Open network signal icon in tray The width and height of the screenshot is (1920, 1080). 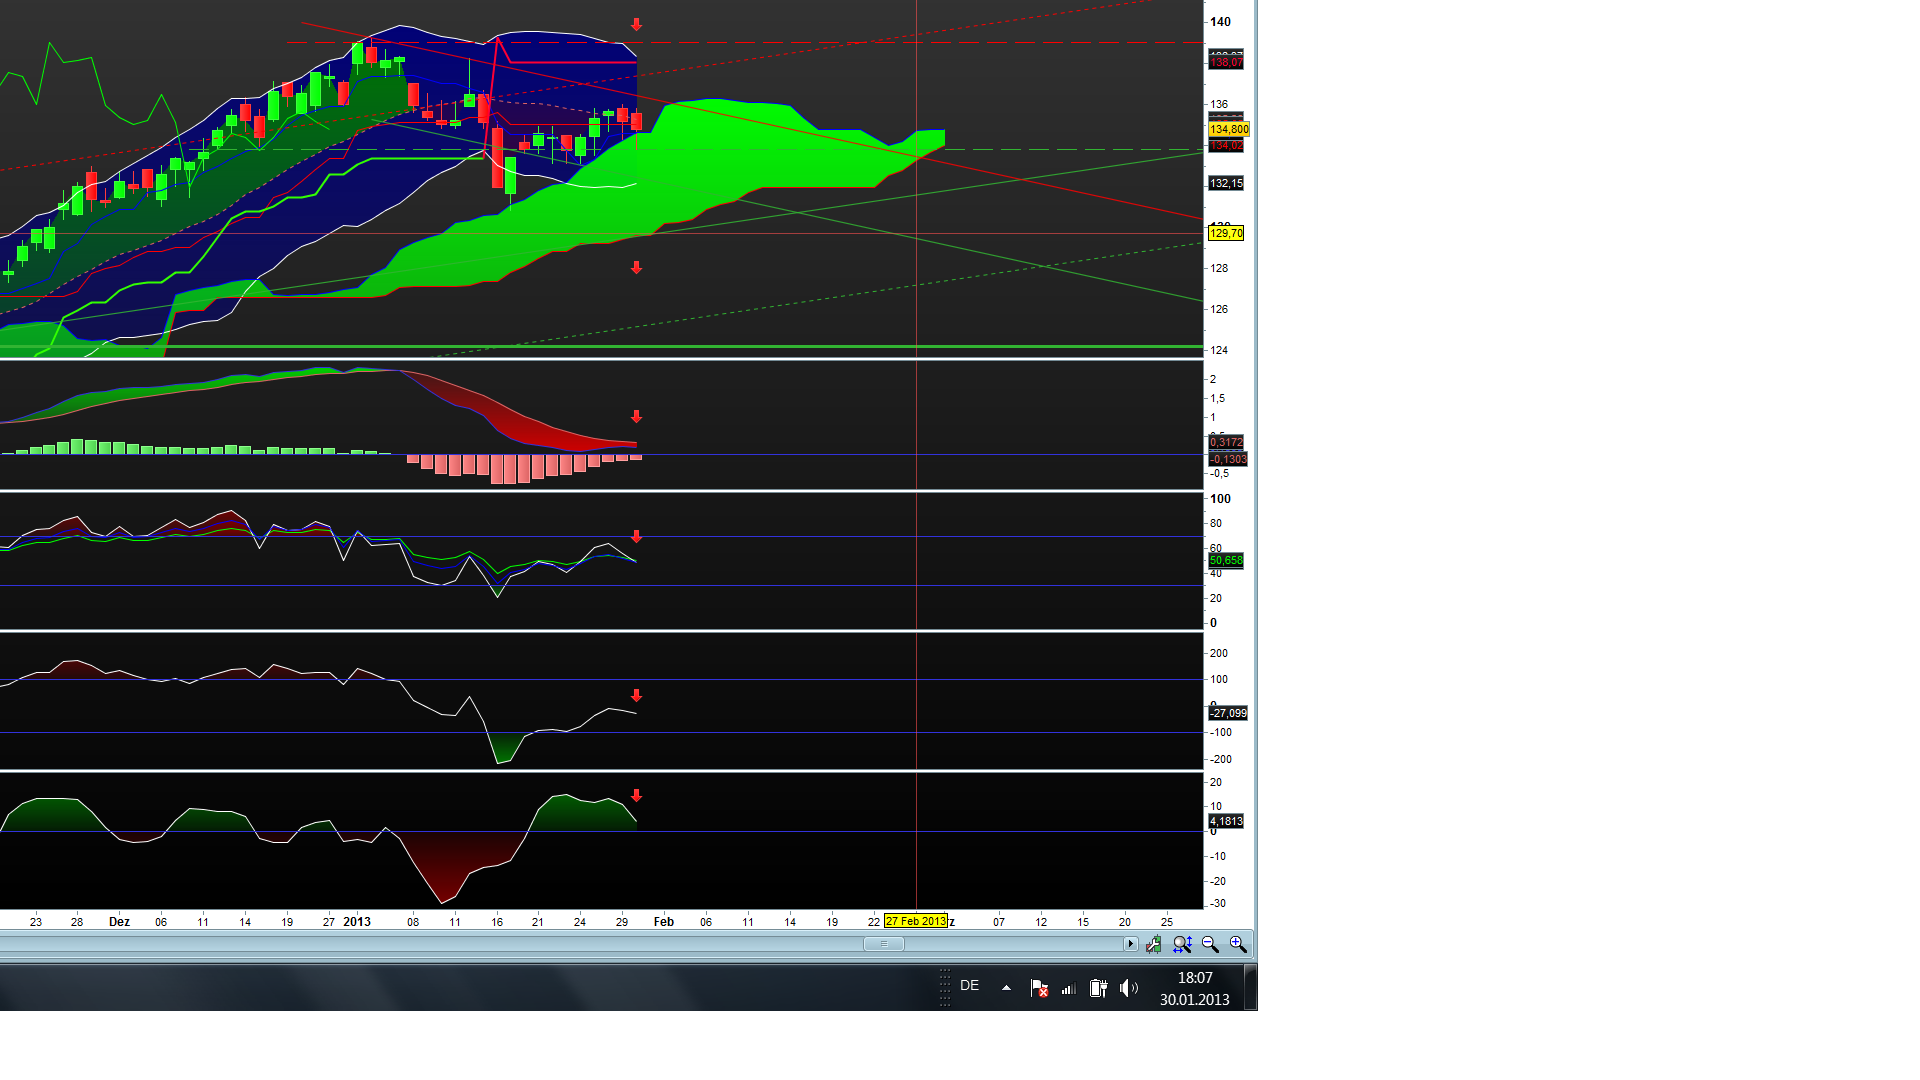[x=1068, y=988]
